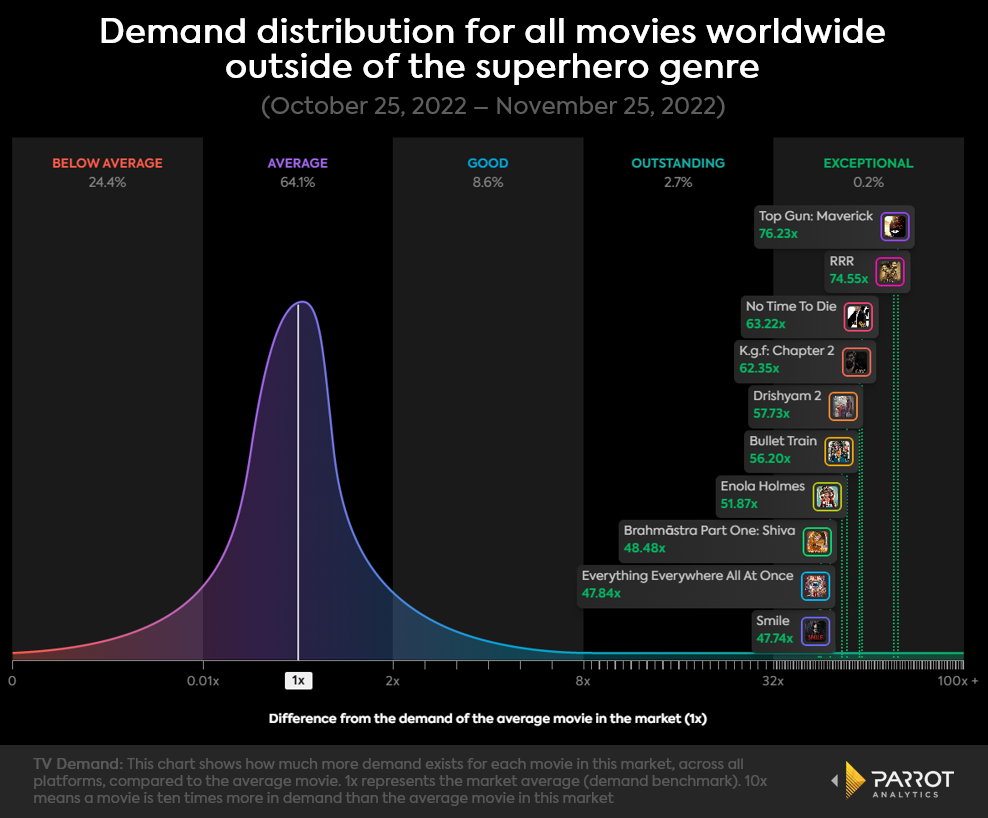The width and height of the screenshot is (988, 818).
Task: Click the Enola Holmes poster icon
Action: (x=826, y=495)
